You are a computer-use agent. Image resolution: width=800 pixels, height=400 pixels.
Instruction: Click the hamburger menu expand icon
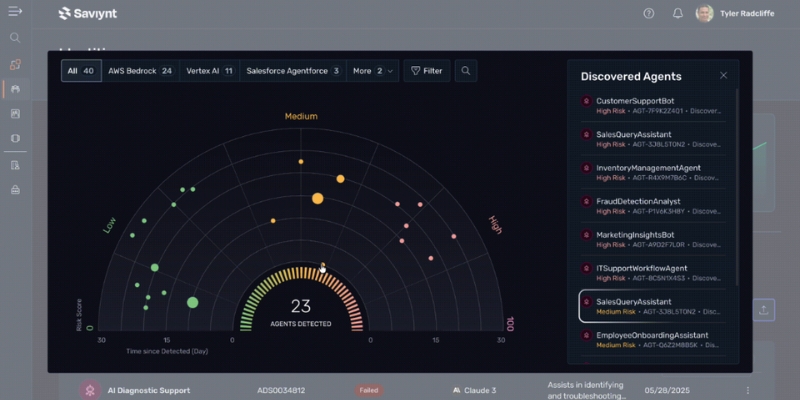pyautogui.click(x=15, y=12)
